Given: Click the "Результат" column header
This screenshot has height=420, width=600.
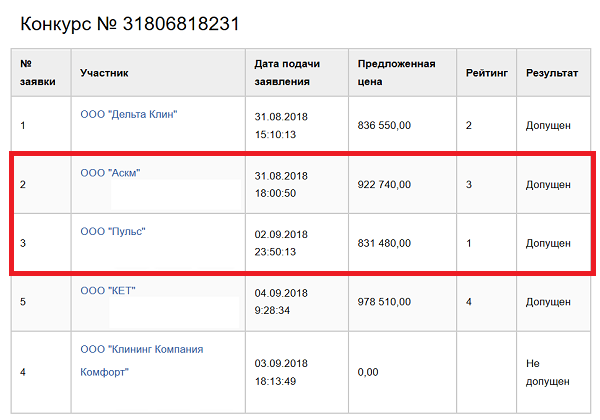Looking at the screenshot, I should click(552, 73).
